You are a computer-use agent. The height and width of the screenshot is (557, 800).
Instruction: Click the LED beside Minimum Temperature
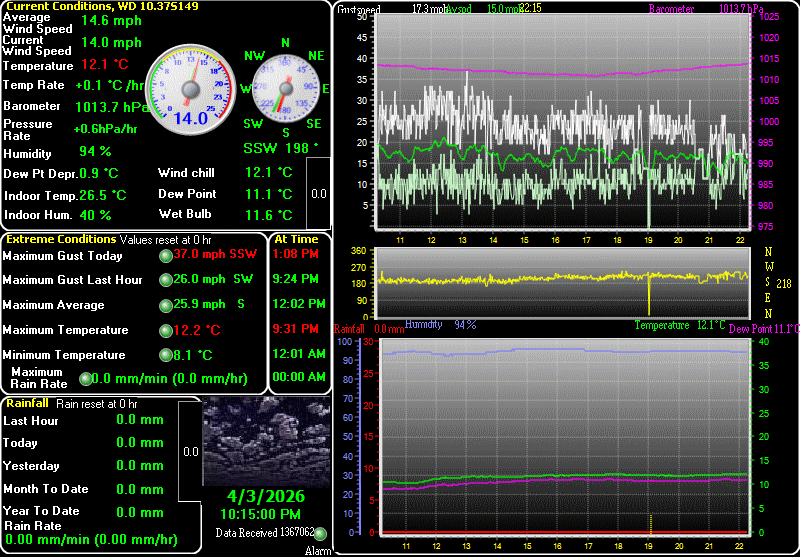(x=166, y=355)
